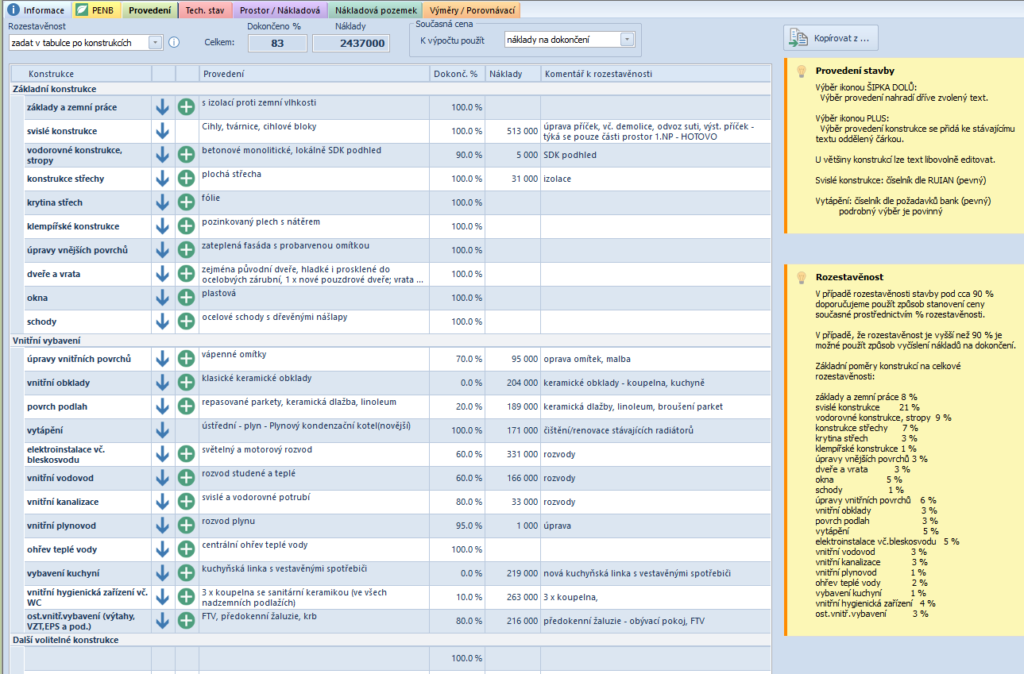The height and width of the screenshot is (674, 1024).
Task: Click down arrow in schody row
Action: point(163,321)
